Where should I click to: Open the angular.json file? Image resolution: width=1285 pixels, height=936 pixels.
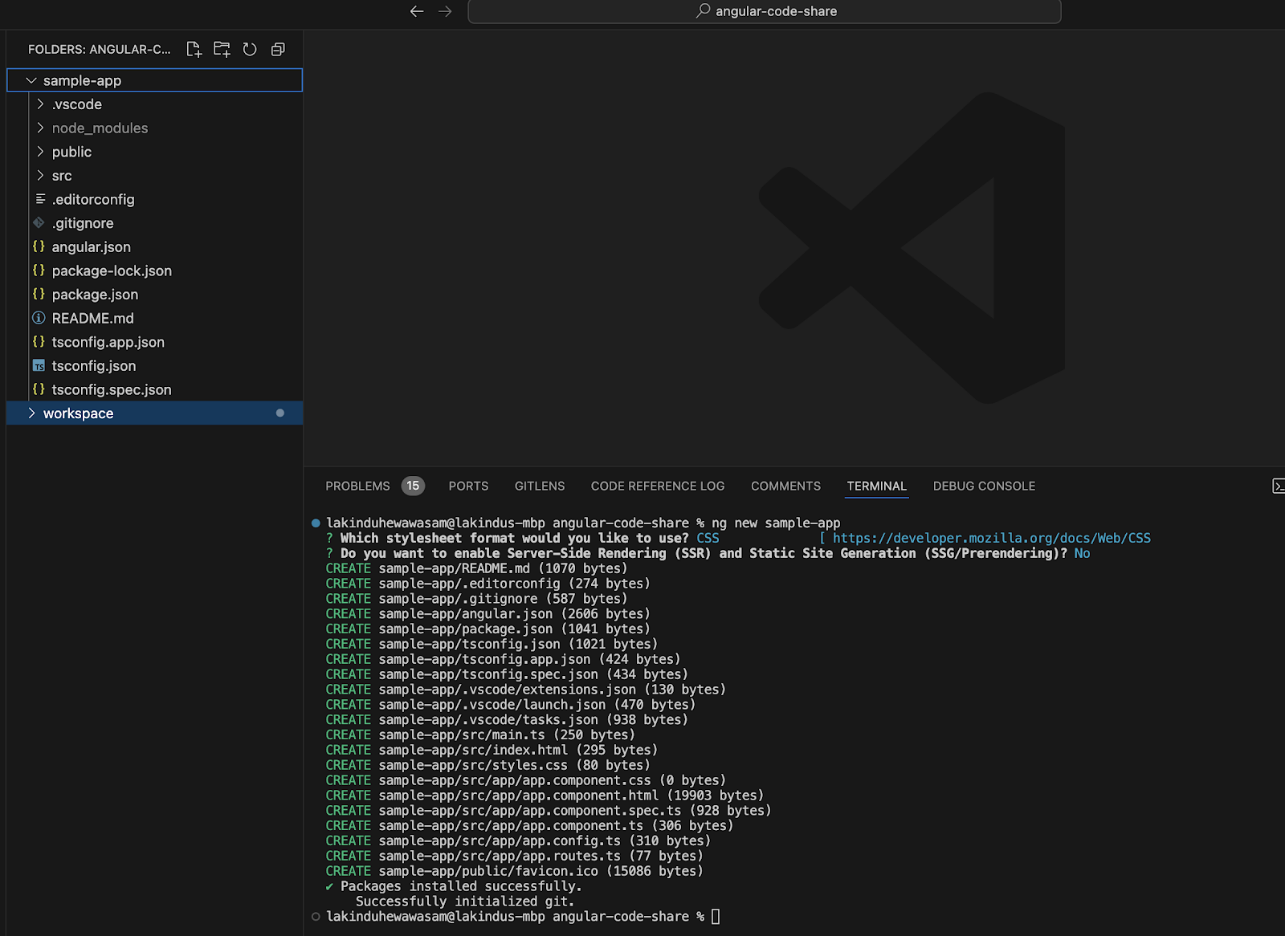point(91,247)
